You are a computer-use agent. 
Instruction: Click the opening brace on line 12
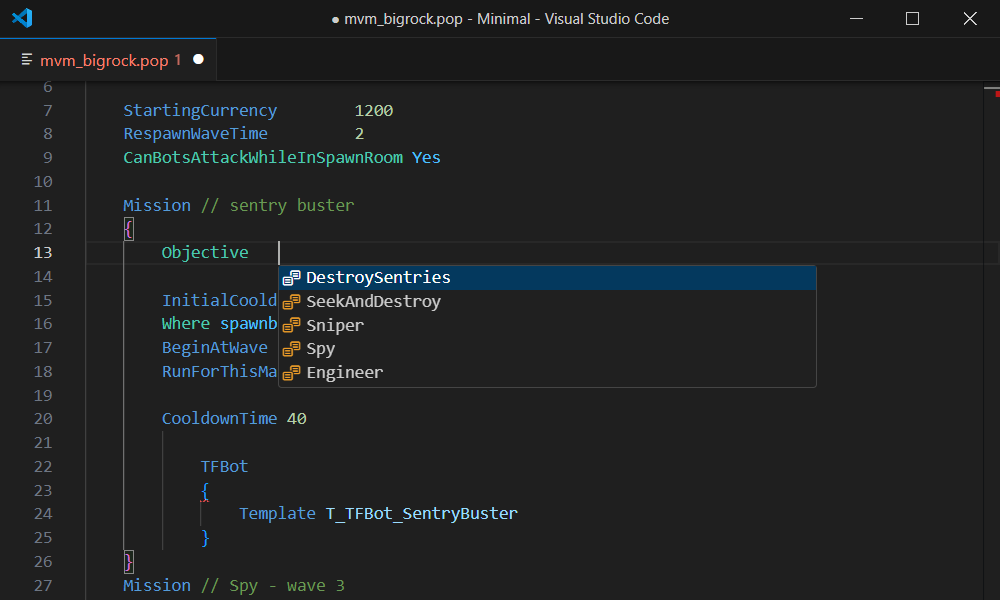129,229
